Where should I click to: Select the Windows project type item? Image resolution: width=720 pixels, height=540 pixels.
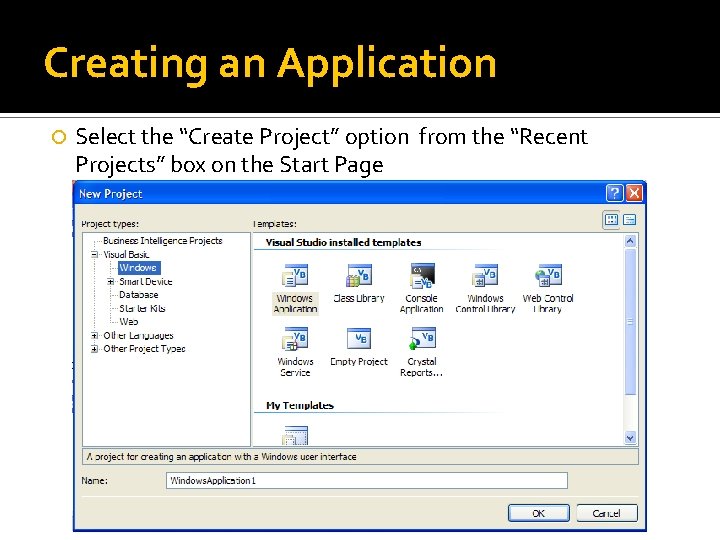tap(138, 268)
